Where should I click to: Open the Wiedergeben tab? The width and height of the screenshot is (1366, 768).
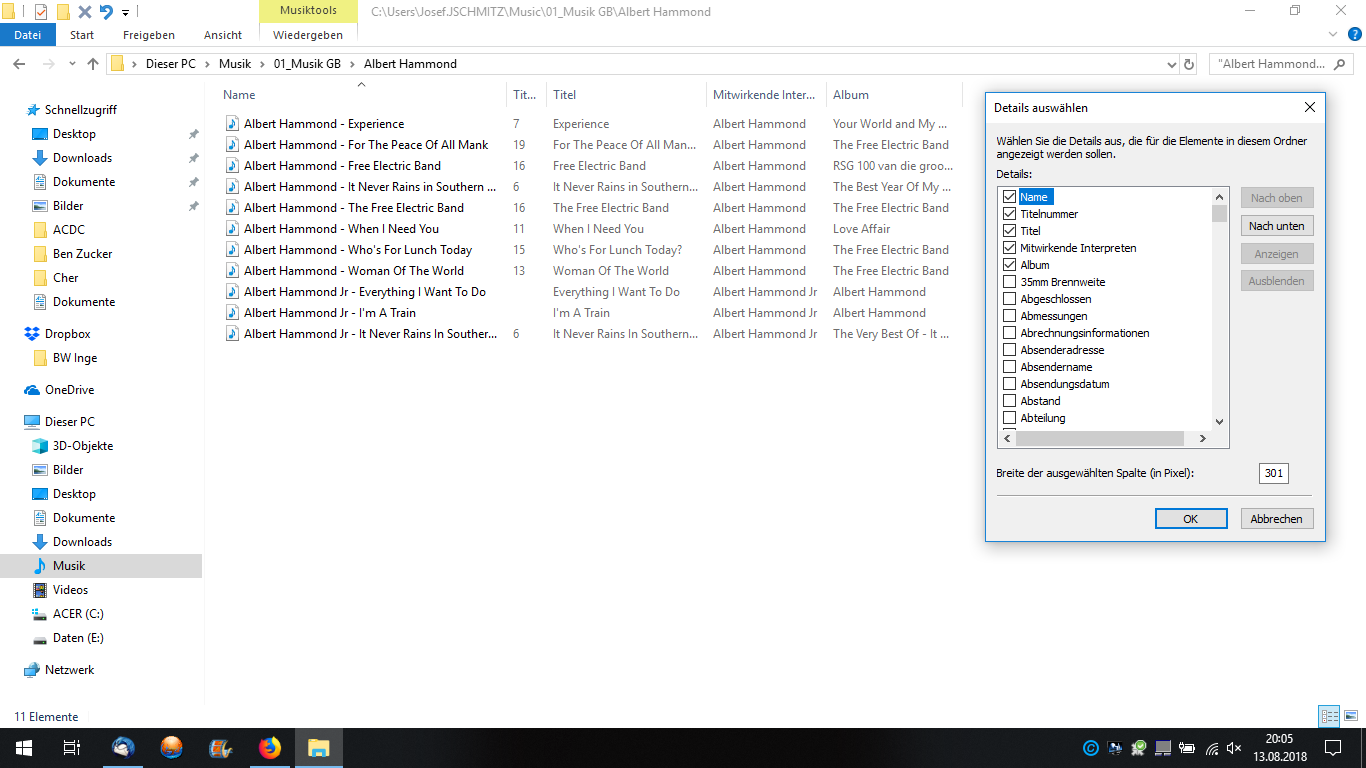pos(308,35)
